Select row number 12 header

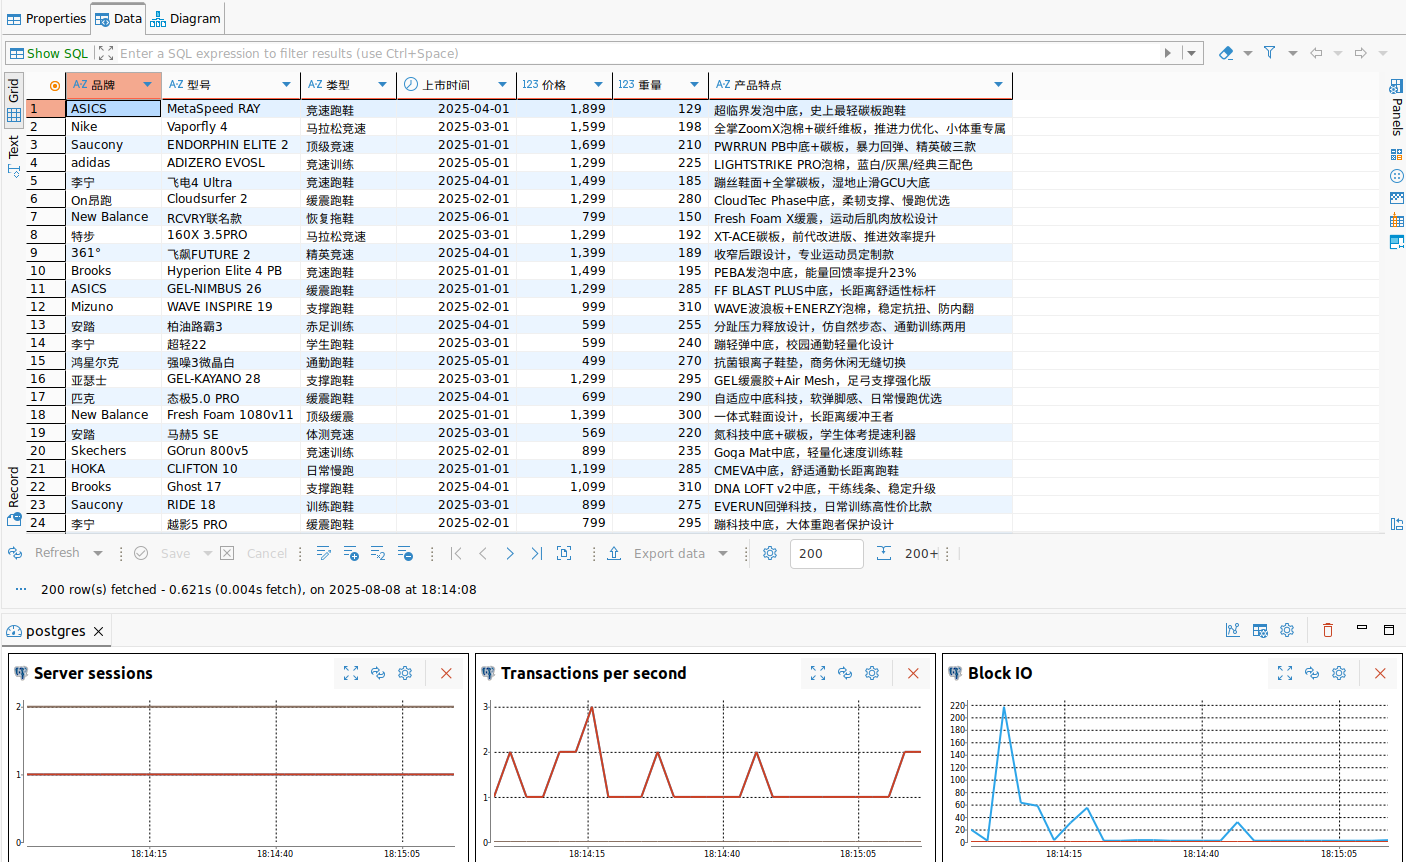pos(45,307)
